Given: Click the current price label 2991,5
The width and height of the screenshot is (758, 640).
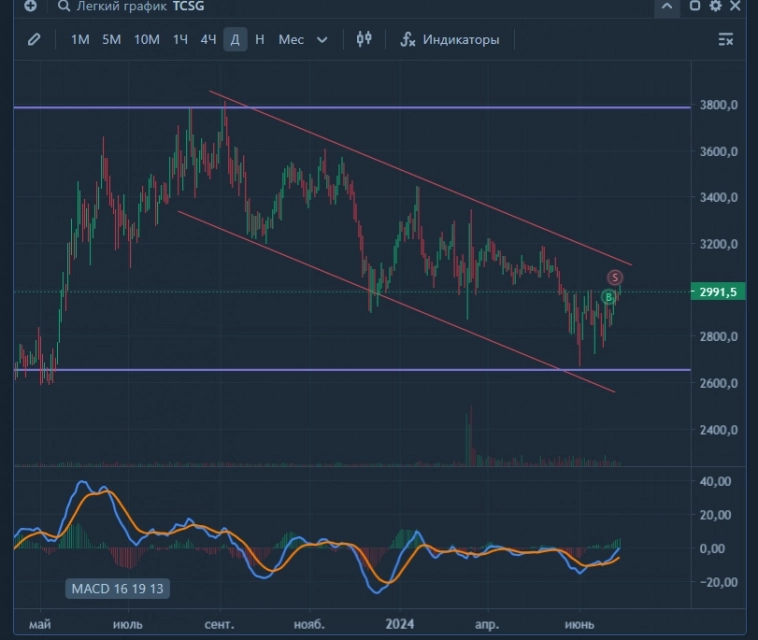Looking at the screenshot, I should [x=719, y=292].
